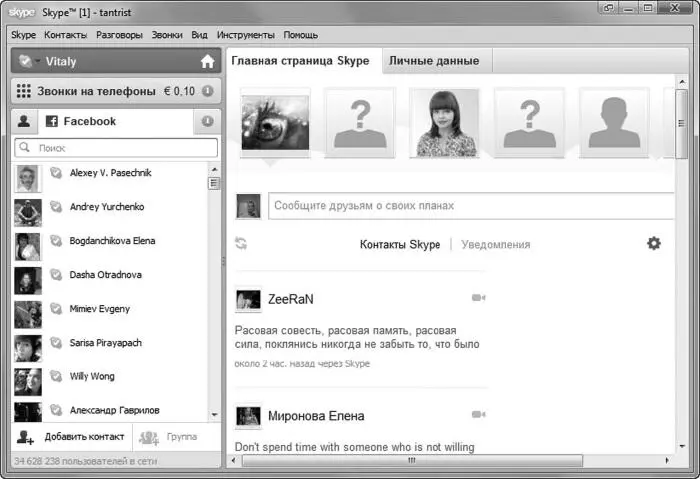This screenshot has width=700, height=479.
Task: Click status icon next to Willy Wong
Action: [56, 376]
